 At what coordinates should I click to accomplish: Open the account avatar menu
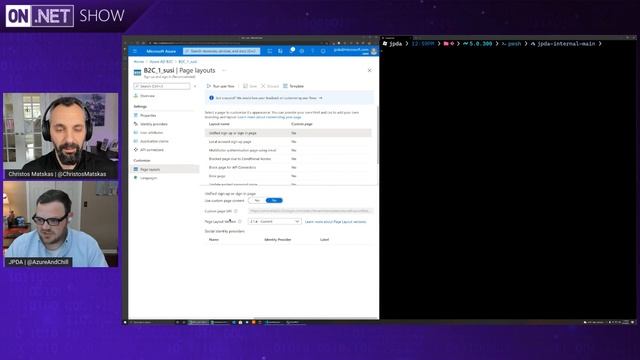pyautogui.click(x=374, y=51)
